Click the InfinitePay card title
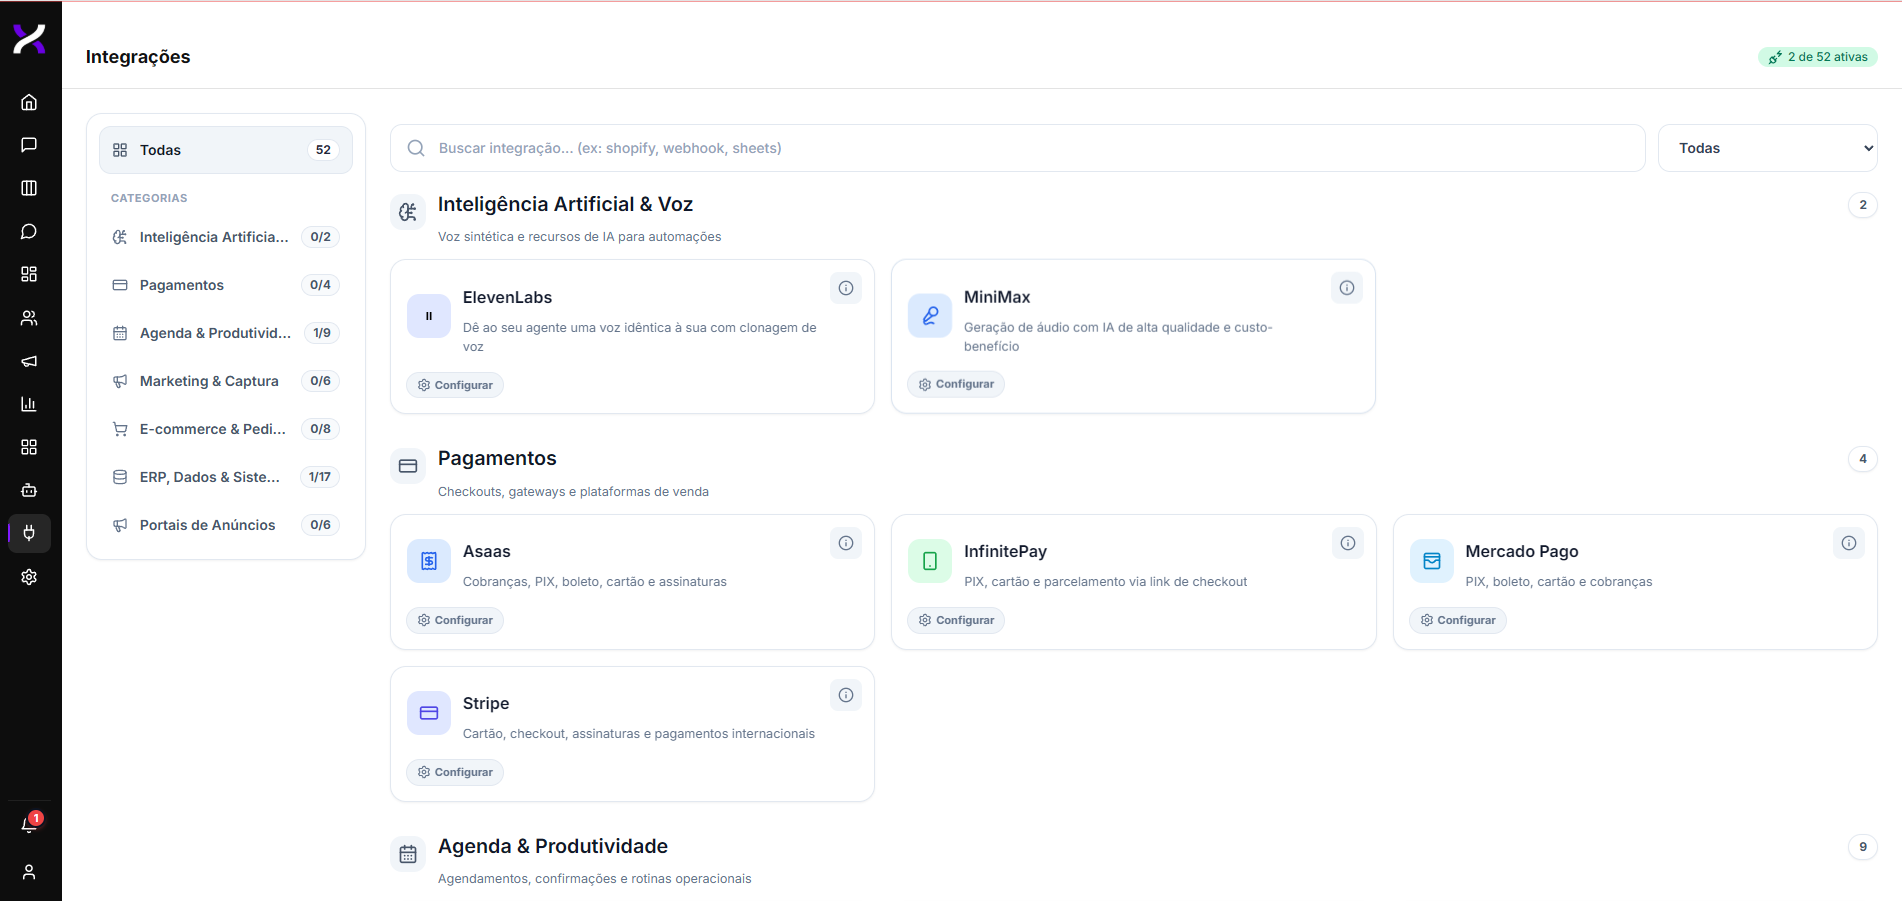 (1005, 551)
